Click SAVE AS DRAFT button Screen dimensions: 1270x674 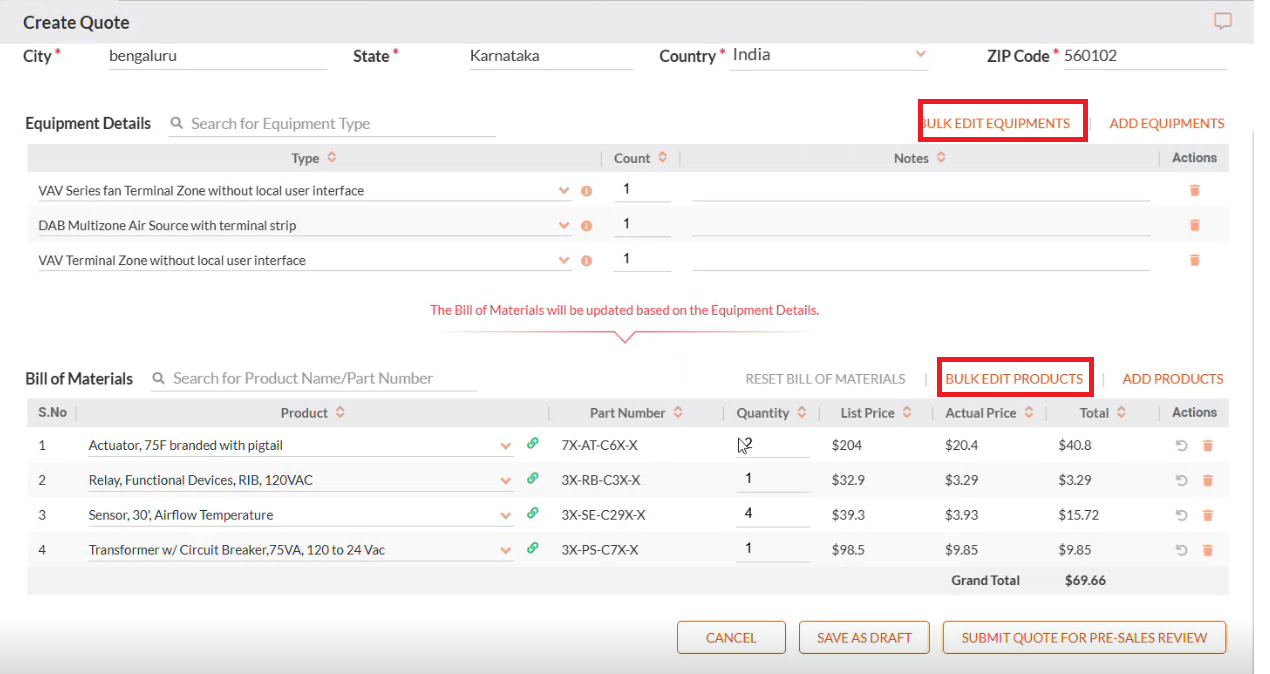(x=864, y=637)
